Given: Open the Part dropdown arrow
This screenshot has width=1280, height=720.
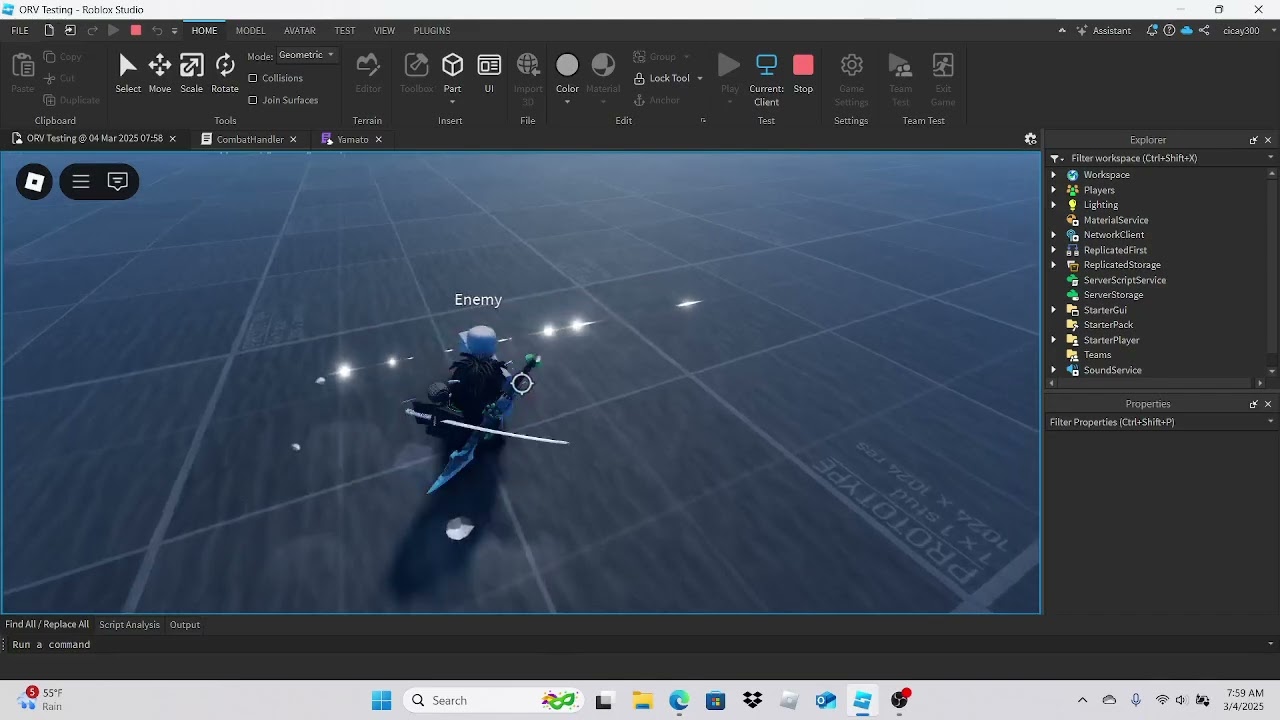Looking at the screenshot, I should point(453,101).
